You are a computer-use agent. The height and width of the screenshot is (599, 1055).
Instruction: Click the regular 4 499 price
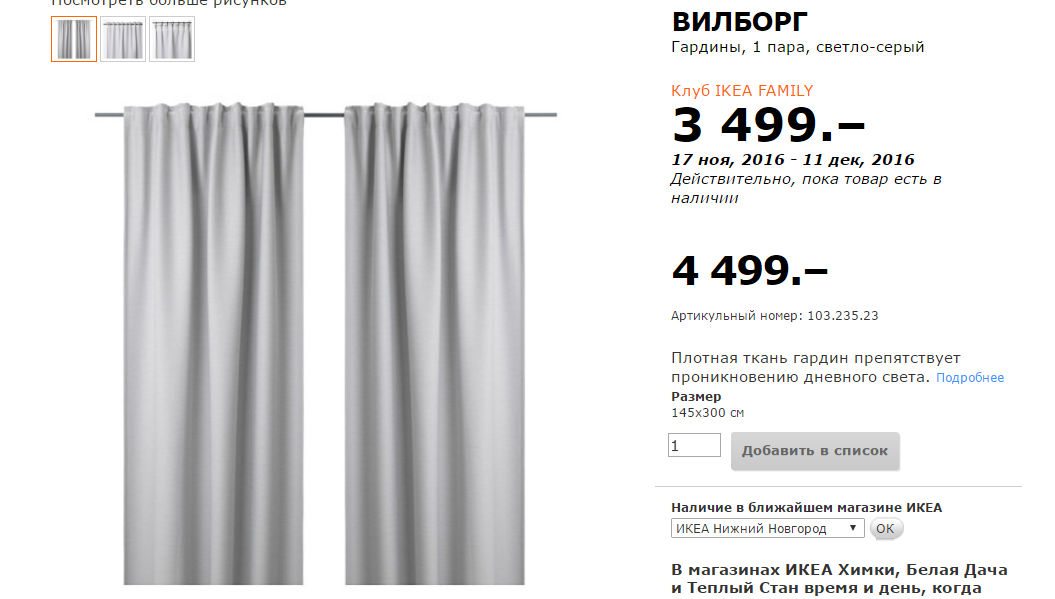[x=750, y=271]
